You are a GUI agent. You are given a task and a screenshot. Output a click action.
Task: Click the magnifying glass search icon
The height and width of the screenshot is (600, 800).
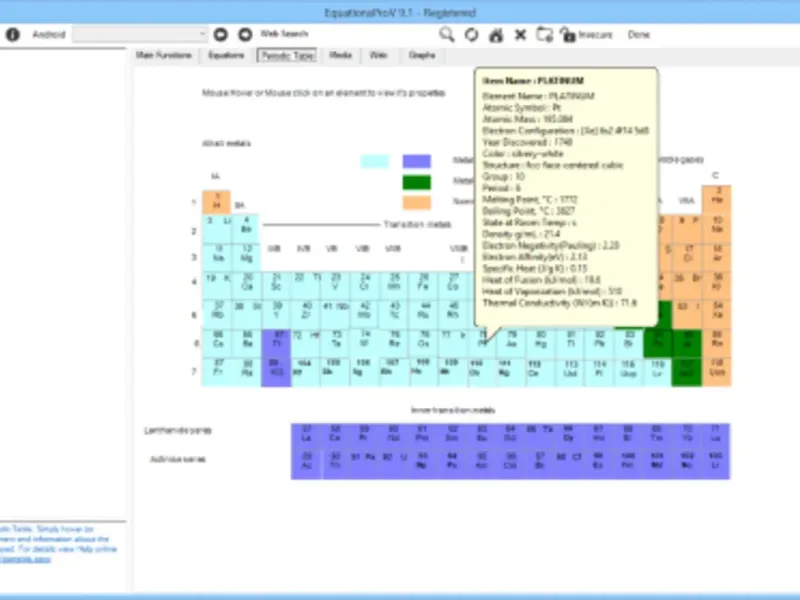click(x=446, y=35)
